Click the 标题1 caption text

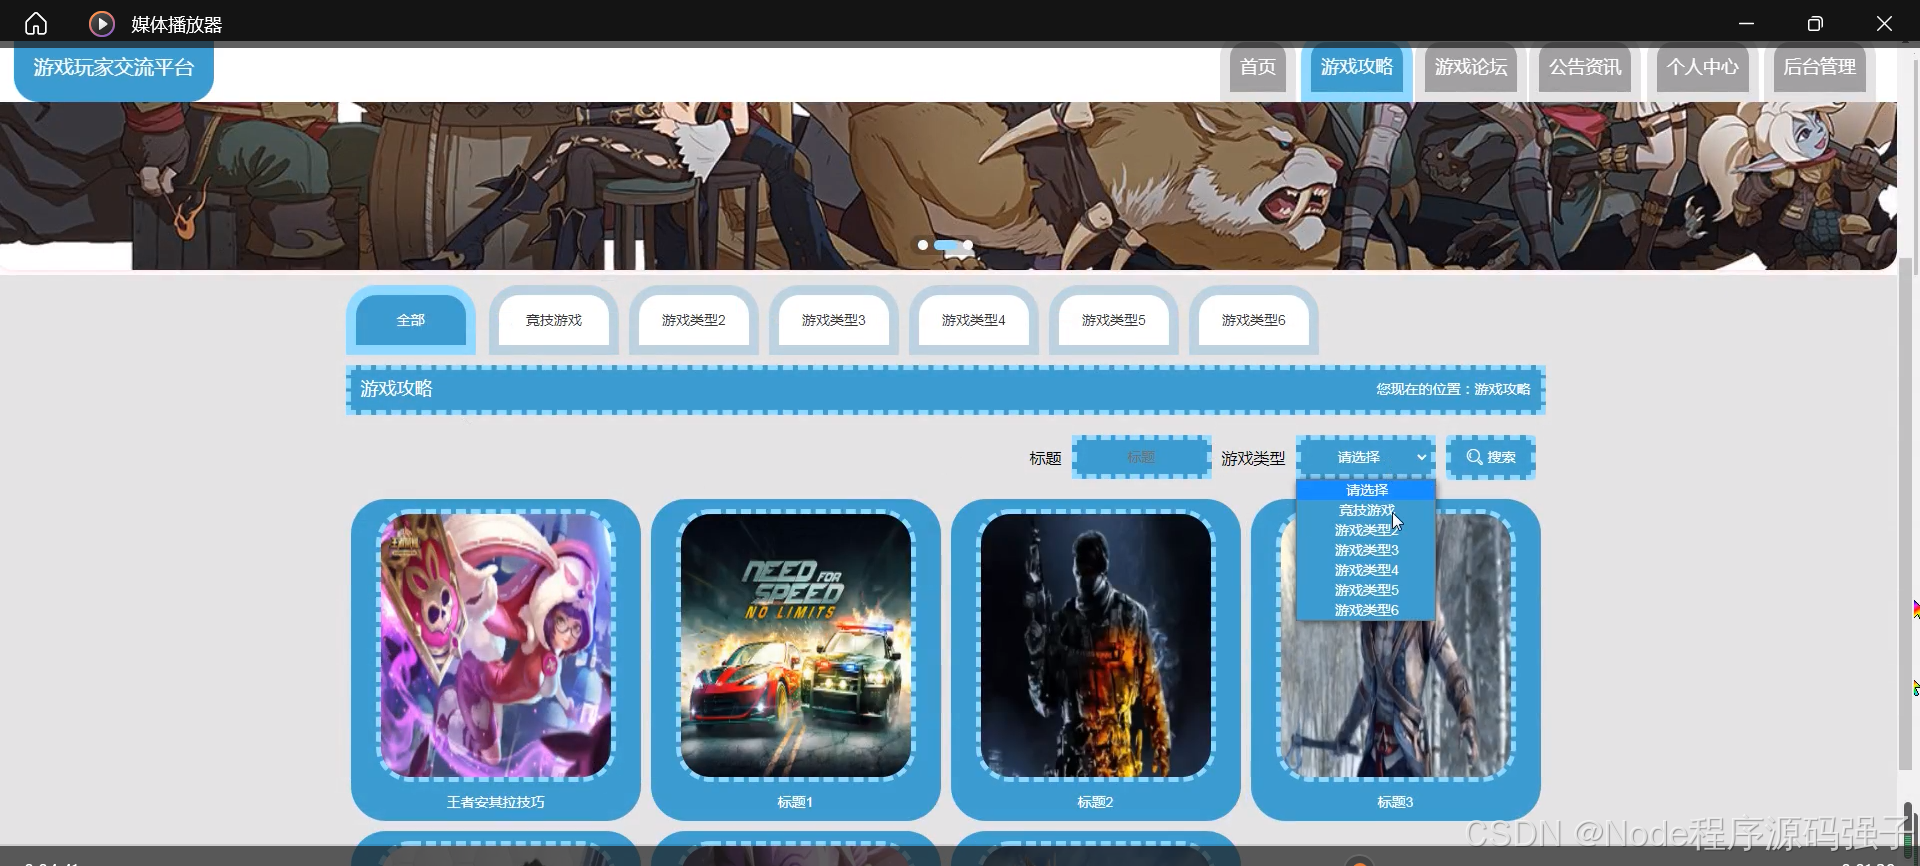pos(795,802)
